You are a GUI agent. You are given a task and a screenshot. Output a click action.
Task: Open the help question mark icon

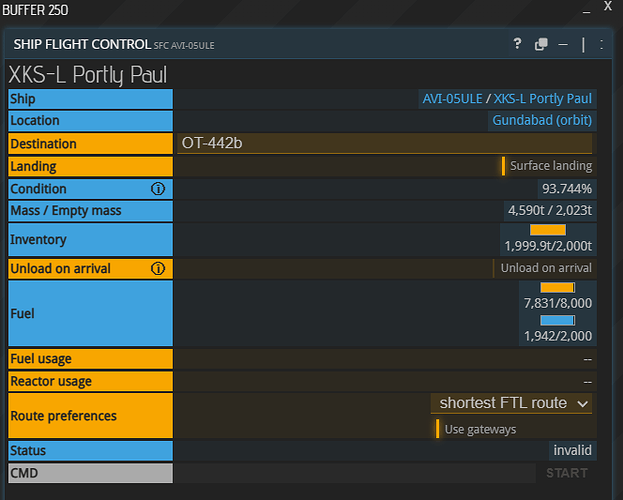pos(517,45)
